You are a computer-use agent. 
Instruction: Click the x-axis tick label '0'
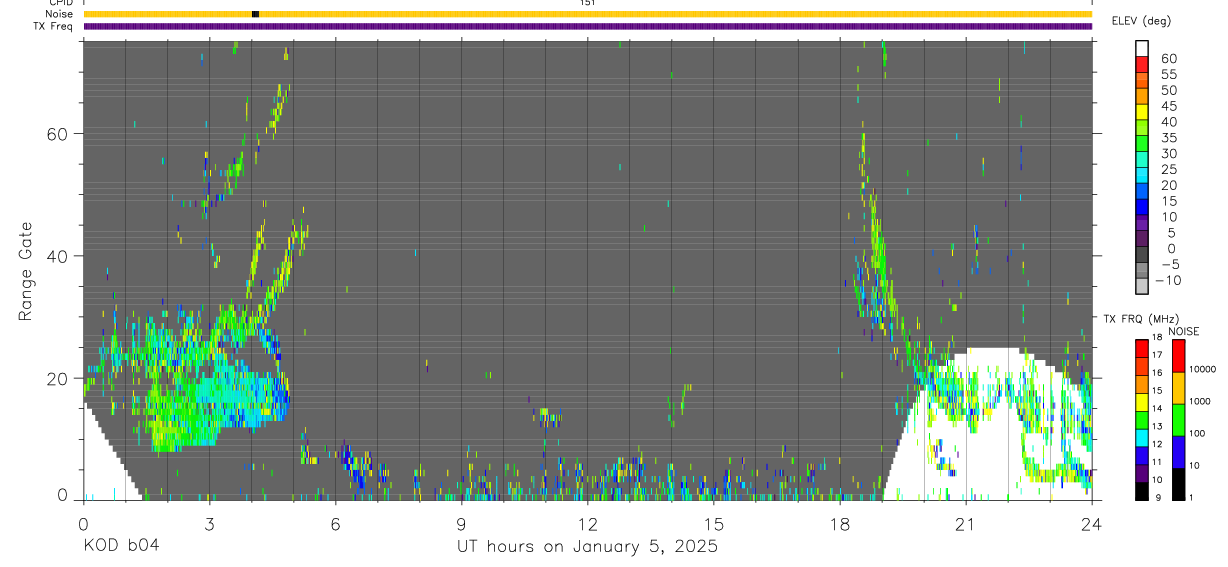point(83,523)
